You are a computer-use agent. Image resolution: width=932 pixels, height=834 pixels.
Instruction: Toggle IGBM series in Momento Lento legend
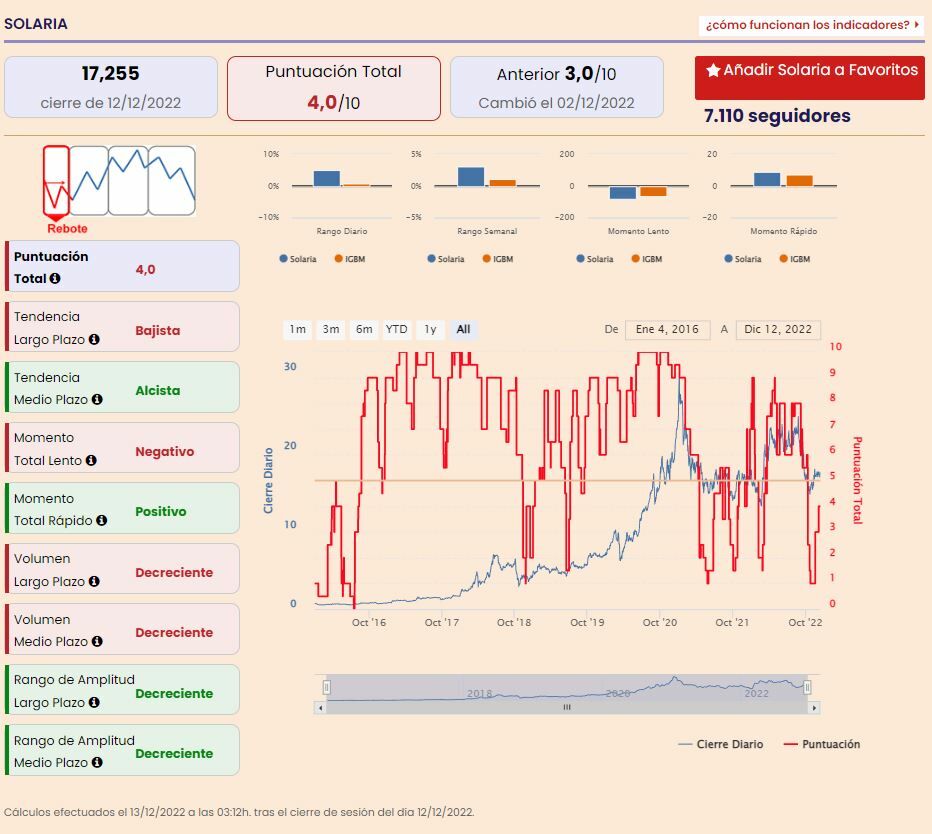(x=647, y=259)
